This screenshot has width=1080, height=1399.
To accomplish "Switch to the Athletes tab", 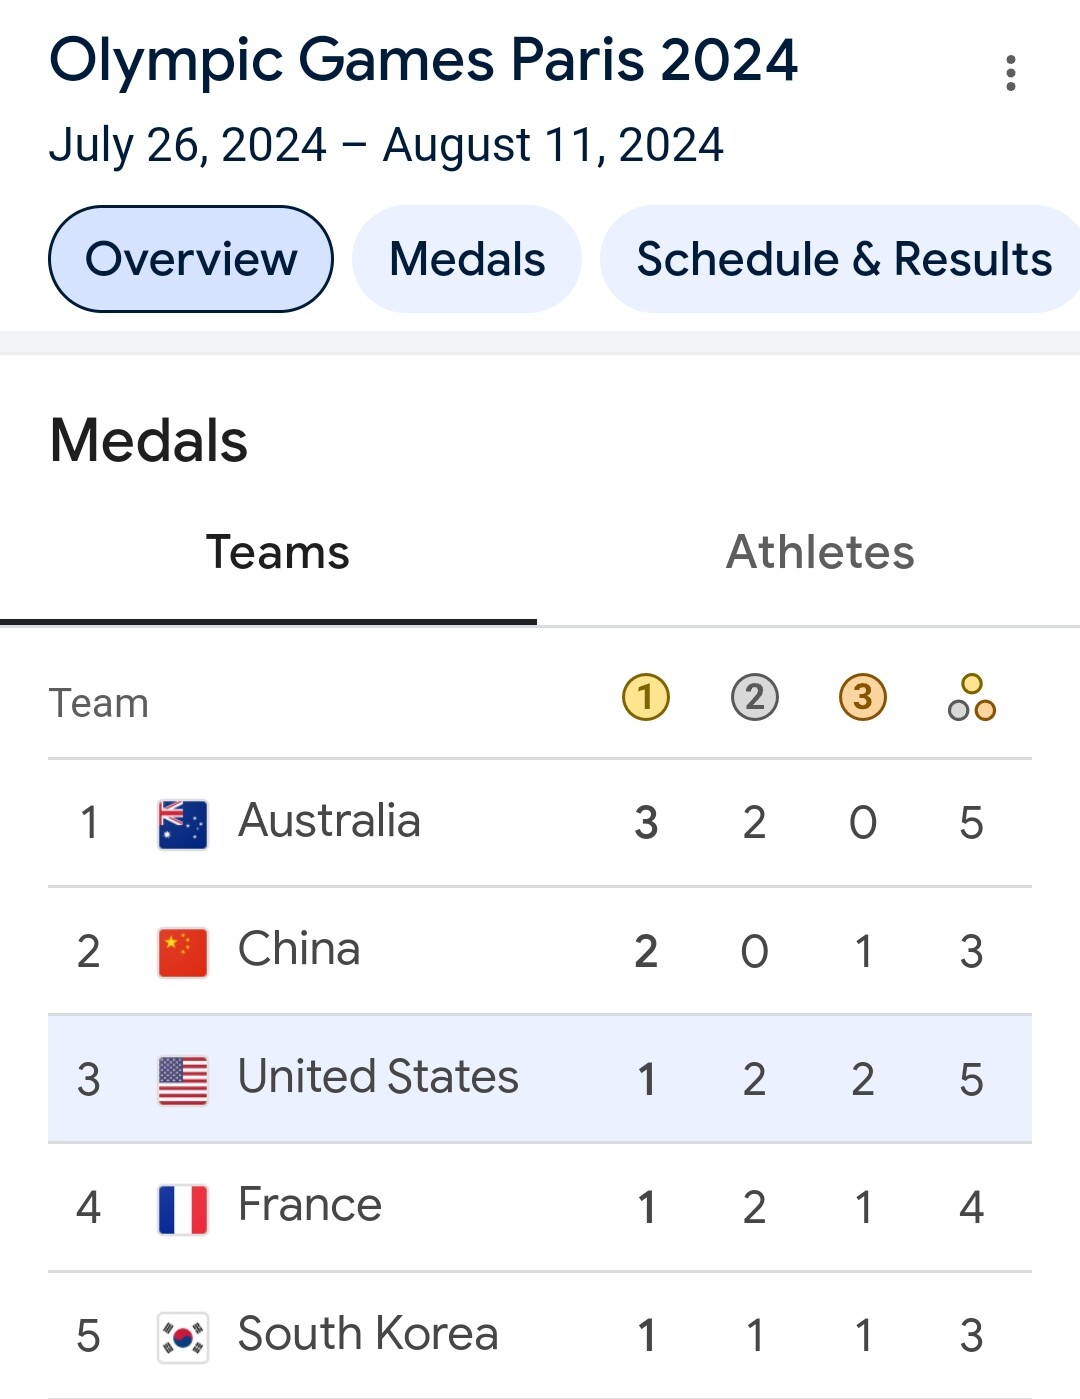I will click(820, 553).
